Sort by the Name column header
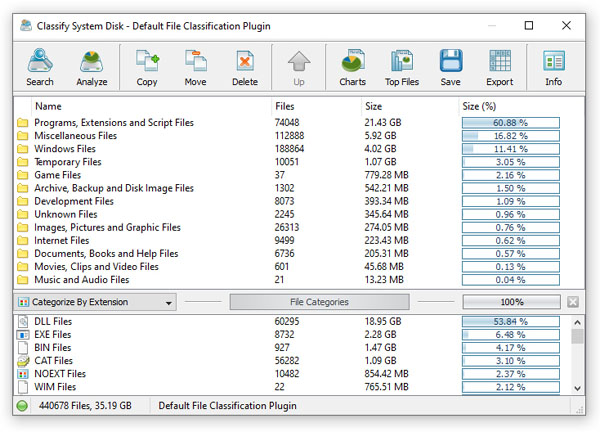Screen dimensions: 600x432 tap(48, 105)
